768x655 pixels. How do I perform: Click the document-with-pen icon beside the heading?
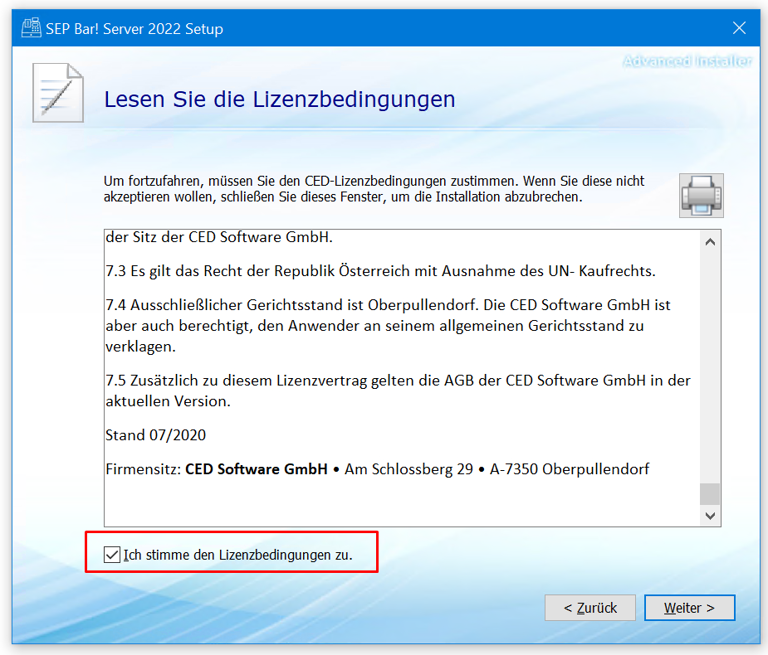coord(58,93)
